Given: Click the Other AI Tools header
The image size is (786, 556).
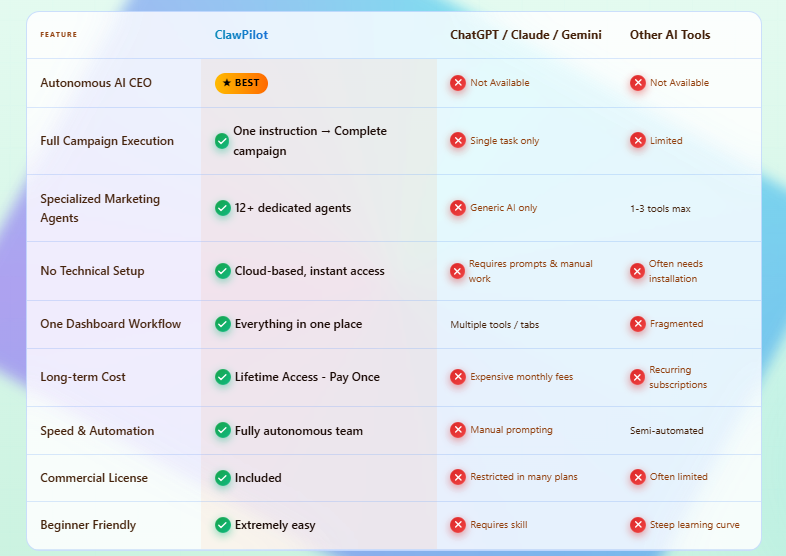Looking at the screenshot, I should (x=670, y=35).
